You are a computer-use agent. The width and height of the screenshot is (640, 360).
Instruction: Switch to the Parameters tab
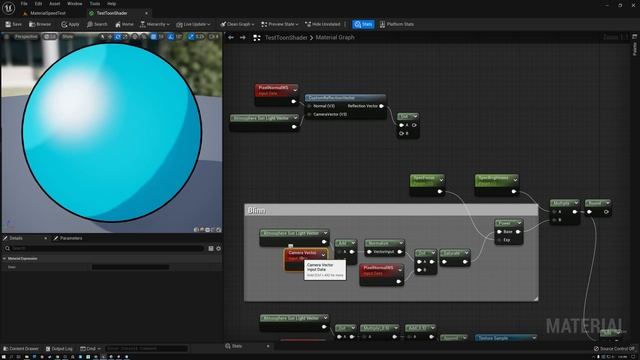tap(68, 238)
